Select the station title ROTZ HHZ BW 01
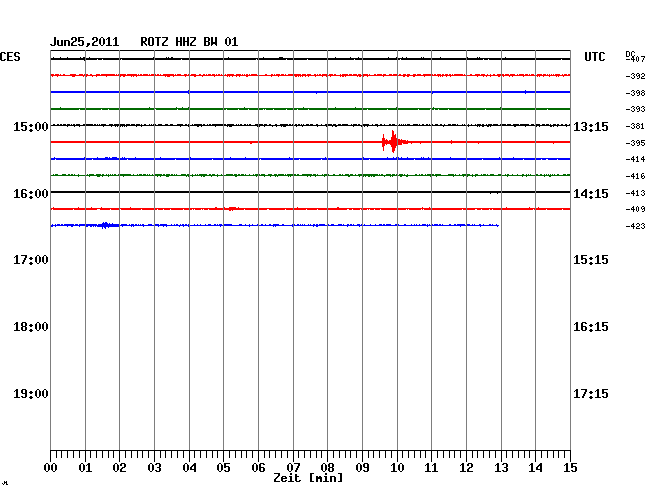Image resolution: width=650 pixels, height=494 pixels. pyautogui.click(x=189, y=42)
